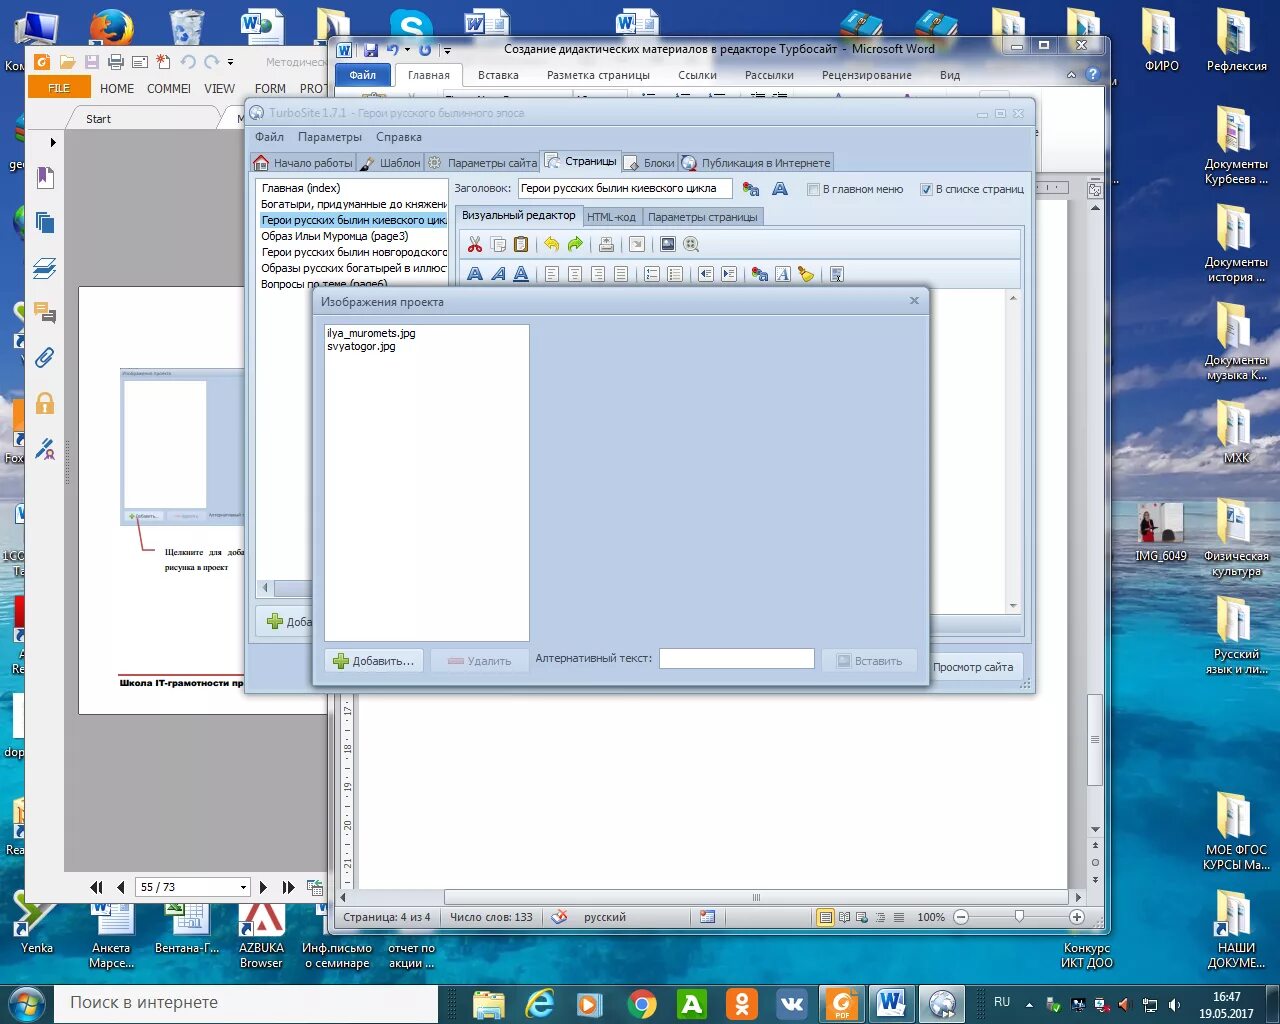Image resolution: width=1280 pixels, height=1024 pixels.
Task: Switch Word to Draft view
Action: pyautogui.click(x=899, y=917)
